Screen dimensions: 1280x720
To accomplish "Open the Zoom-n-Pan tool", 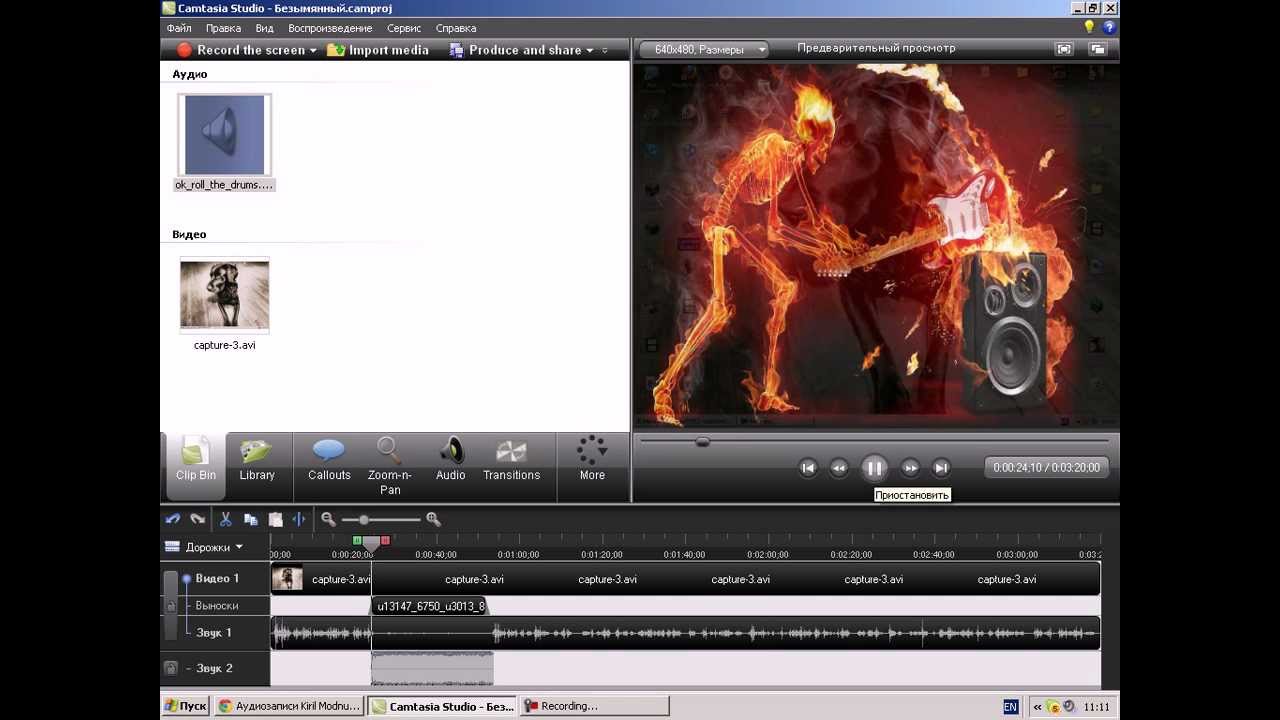I will (x=390, y=466).
